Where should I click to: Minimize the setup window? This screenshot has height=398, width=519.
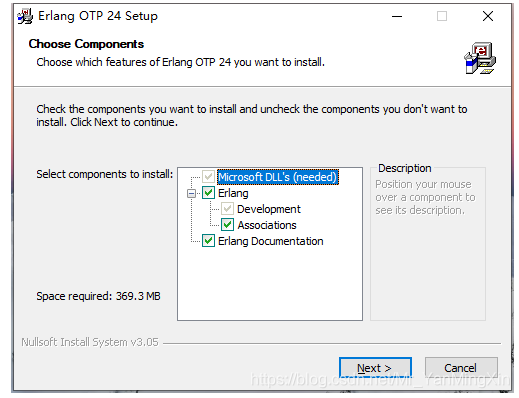coord(397,16)
